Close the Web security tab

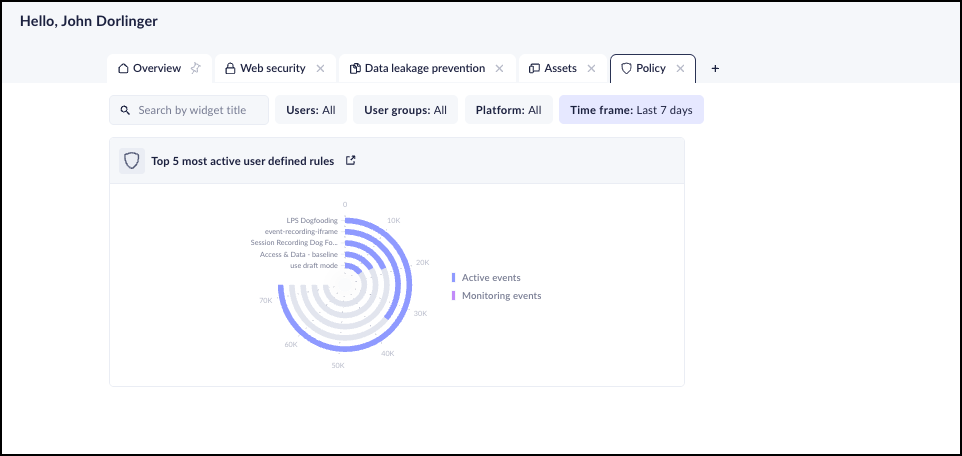[x=320, y=69]
